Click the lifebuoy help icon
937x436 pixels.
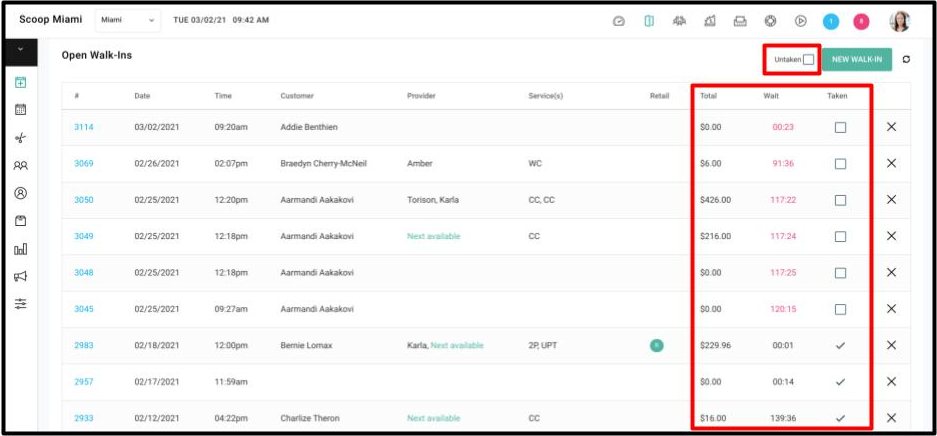tap(770, 21)
